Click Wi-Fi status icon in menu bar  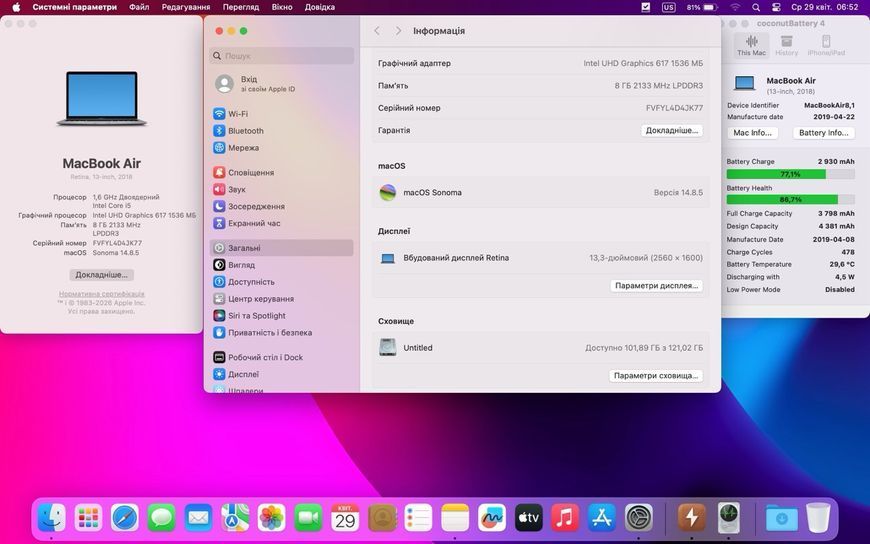(735, 7)
